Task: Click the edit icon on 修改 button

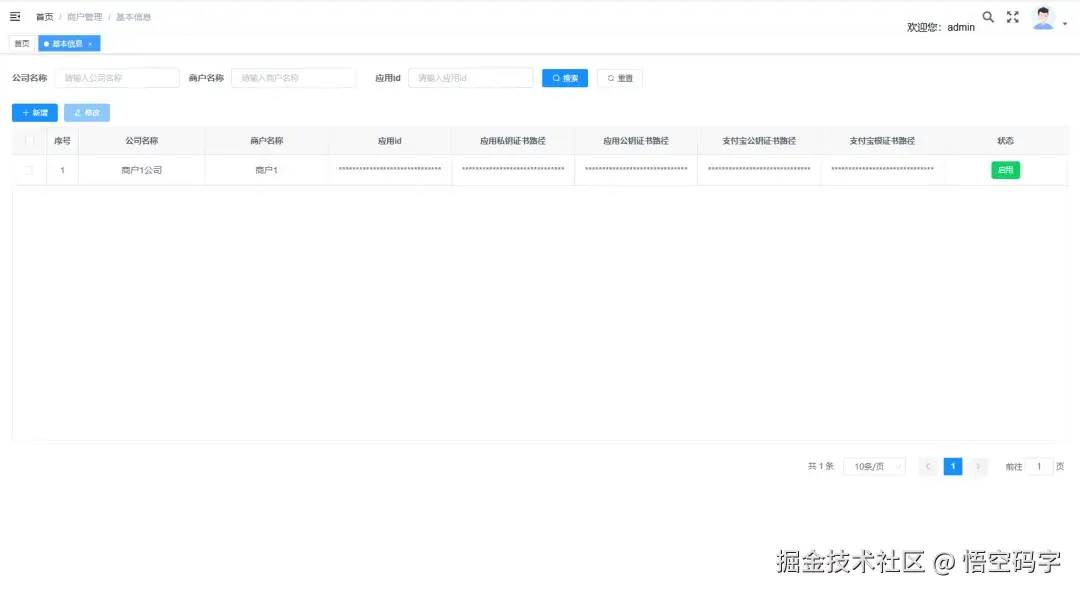Action: (x=77, y=112)
